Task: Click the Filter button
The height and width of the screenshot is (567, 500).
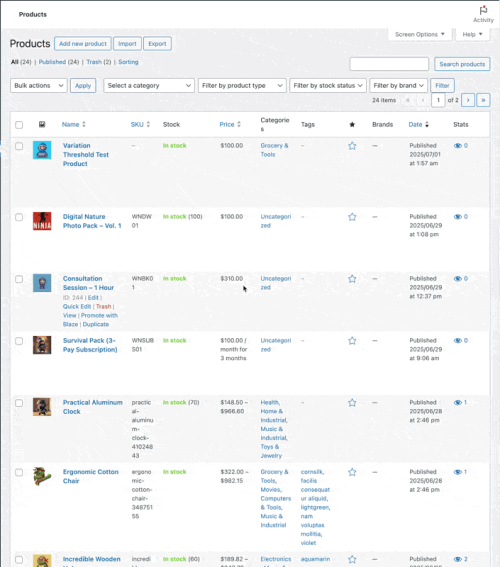Action: (x=442, y=86)
